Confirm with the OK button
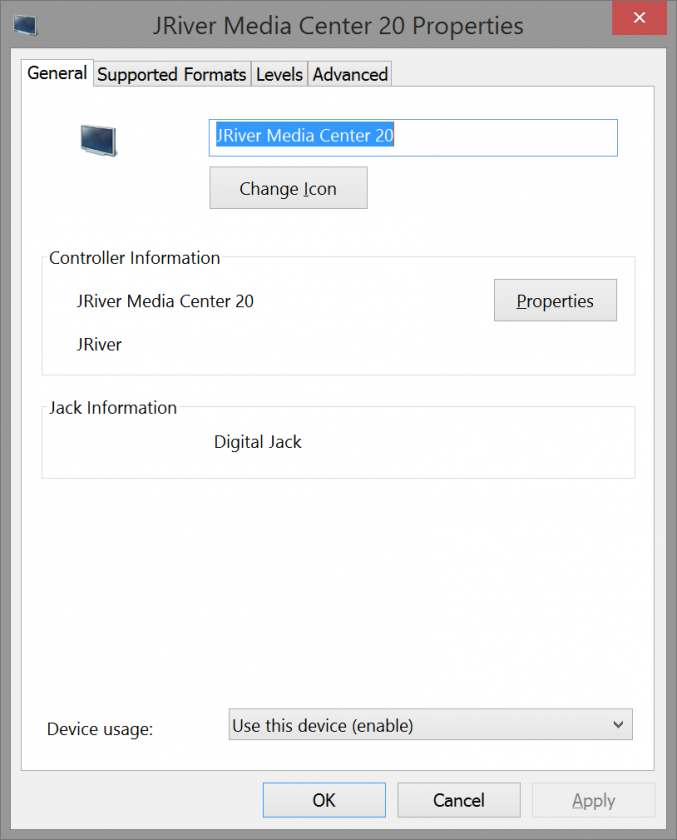 324,800
